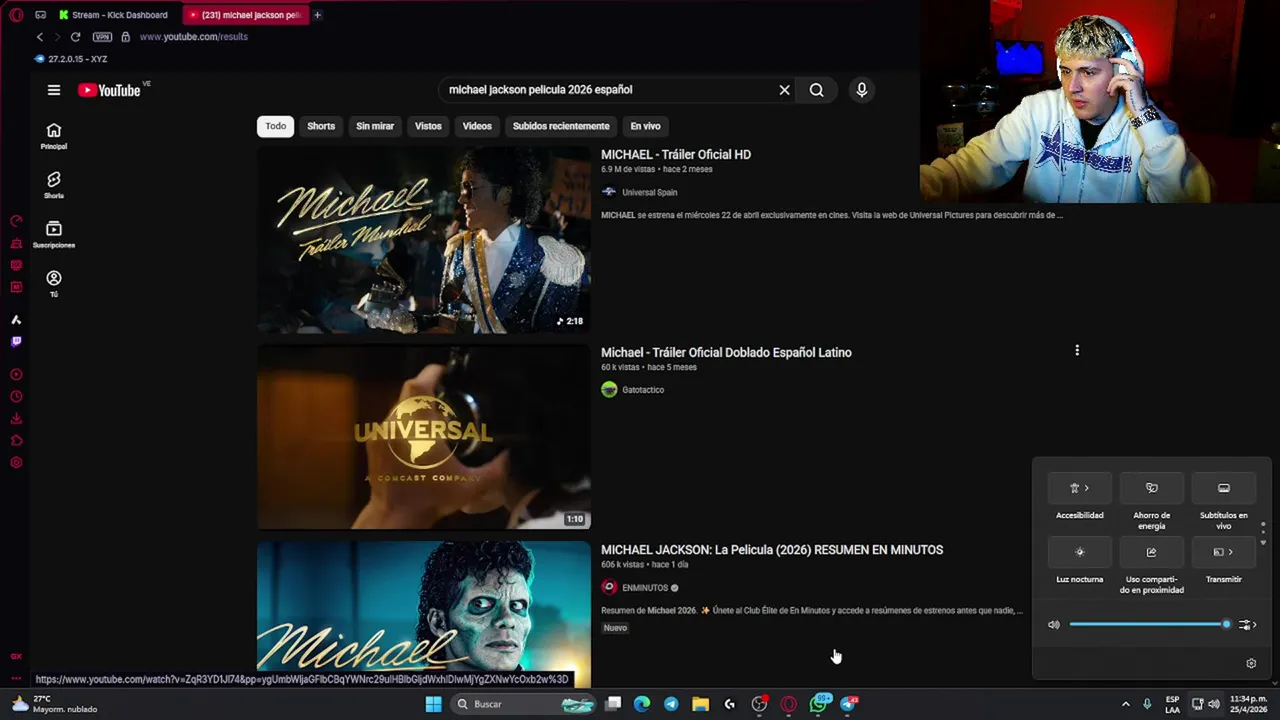Click the browser address bar URL
Screen dimensions: 1280x720
pos(194,37)
